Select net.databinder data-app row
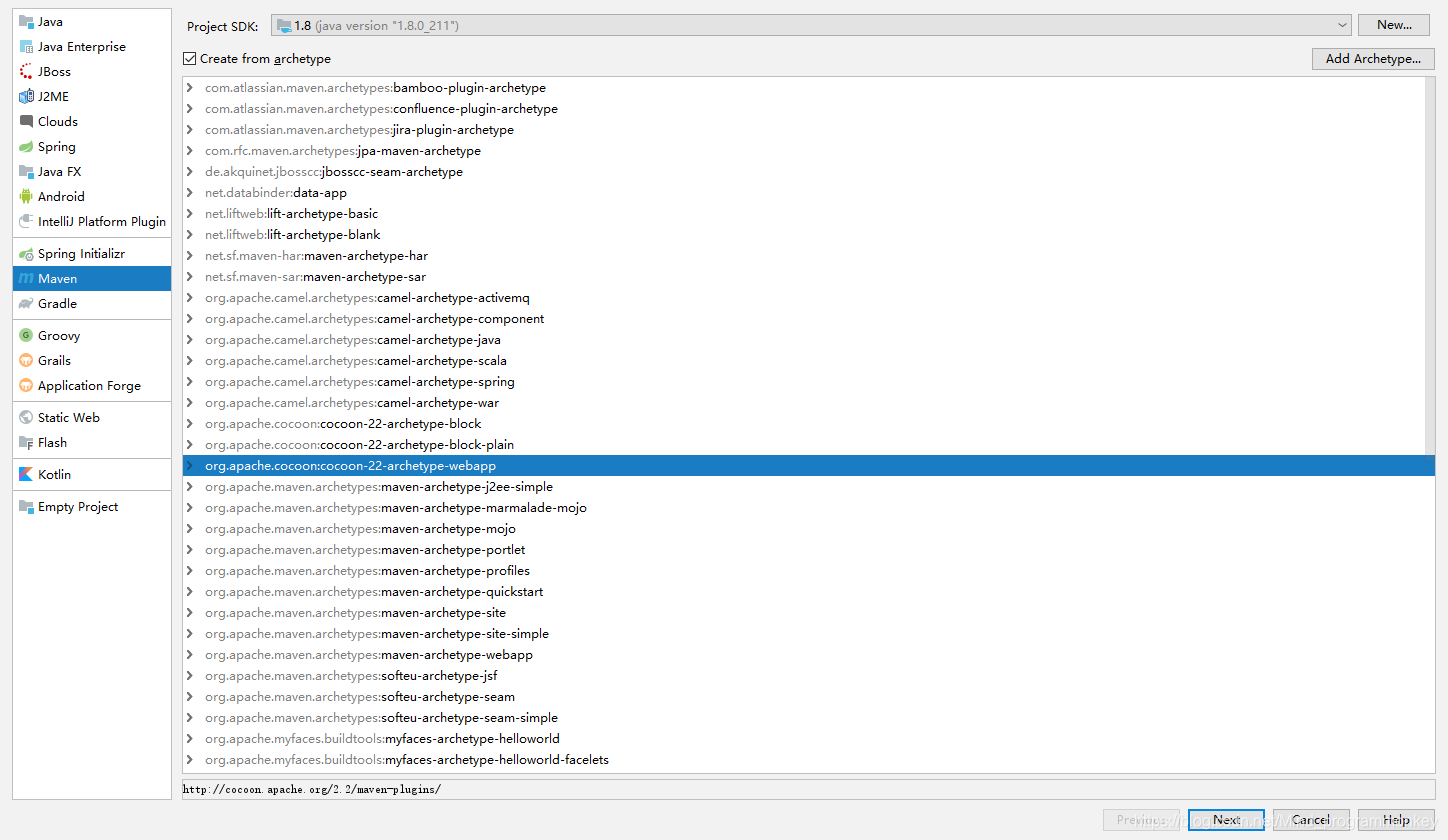The image size is (1448, 840). (x=804, y=193)
